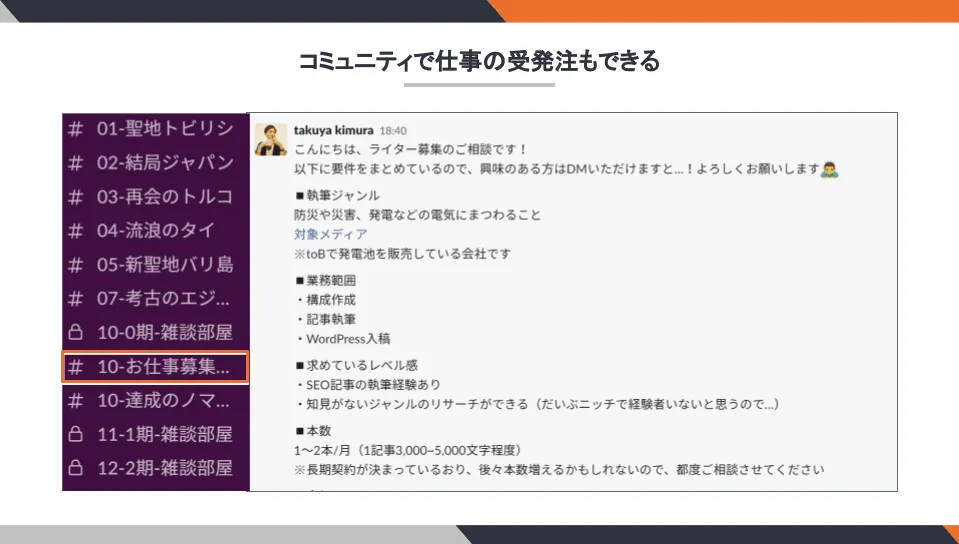This screenshot has width=959, height=544.
Task: Click the lock icon beside 12-2期-雑談部屋
Action: tap(75, 468)
